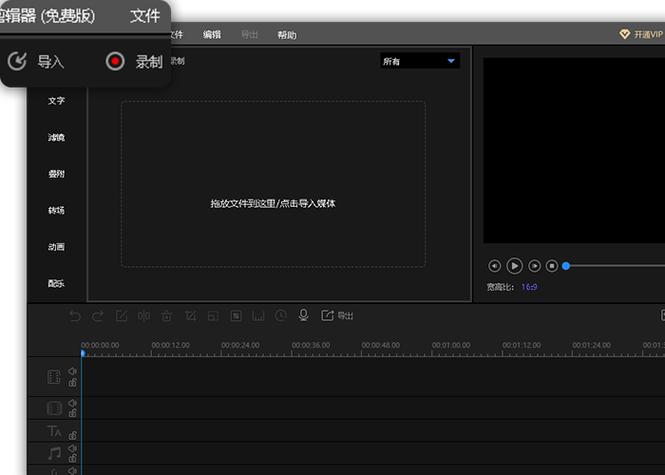Click the microphone voiceover icon
This screenshot has height=475, width=665.
(303, 316)
